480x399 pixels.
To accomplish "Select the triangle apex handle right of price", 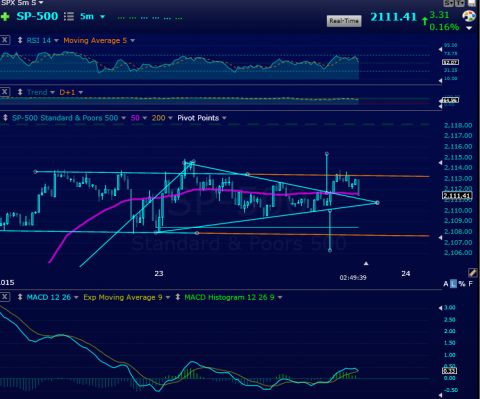I will 377,203.
